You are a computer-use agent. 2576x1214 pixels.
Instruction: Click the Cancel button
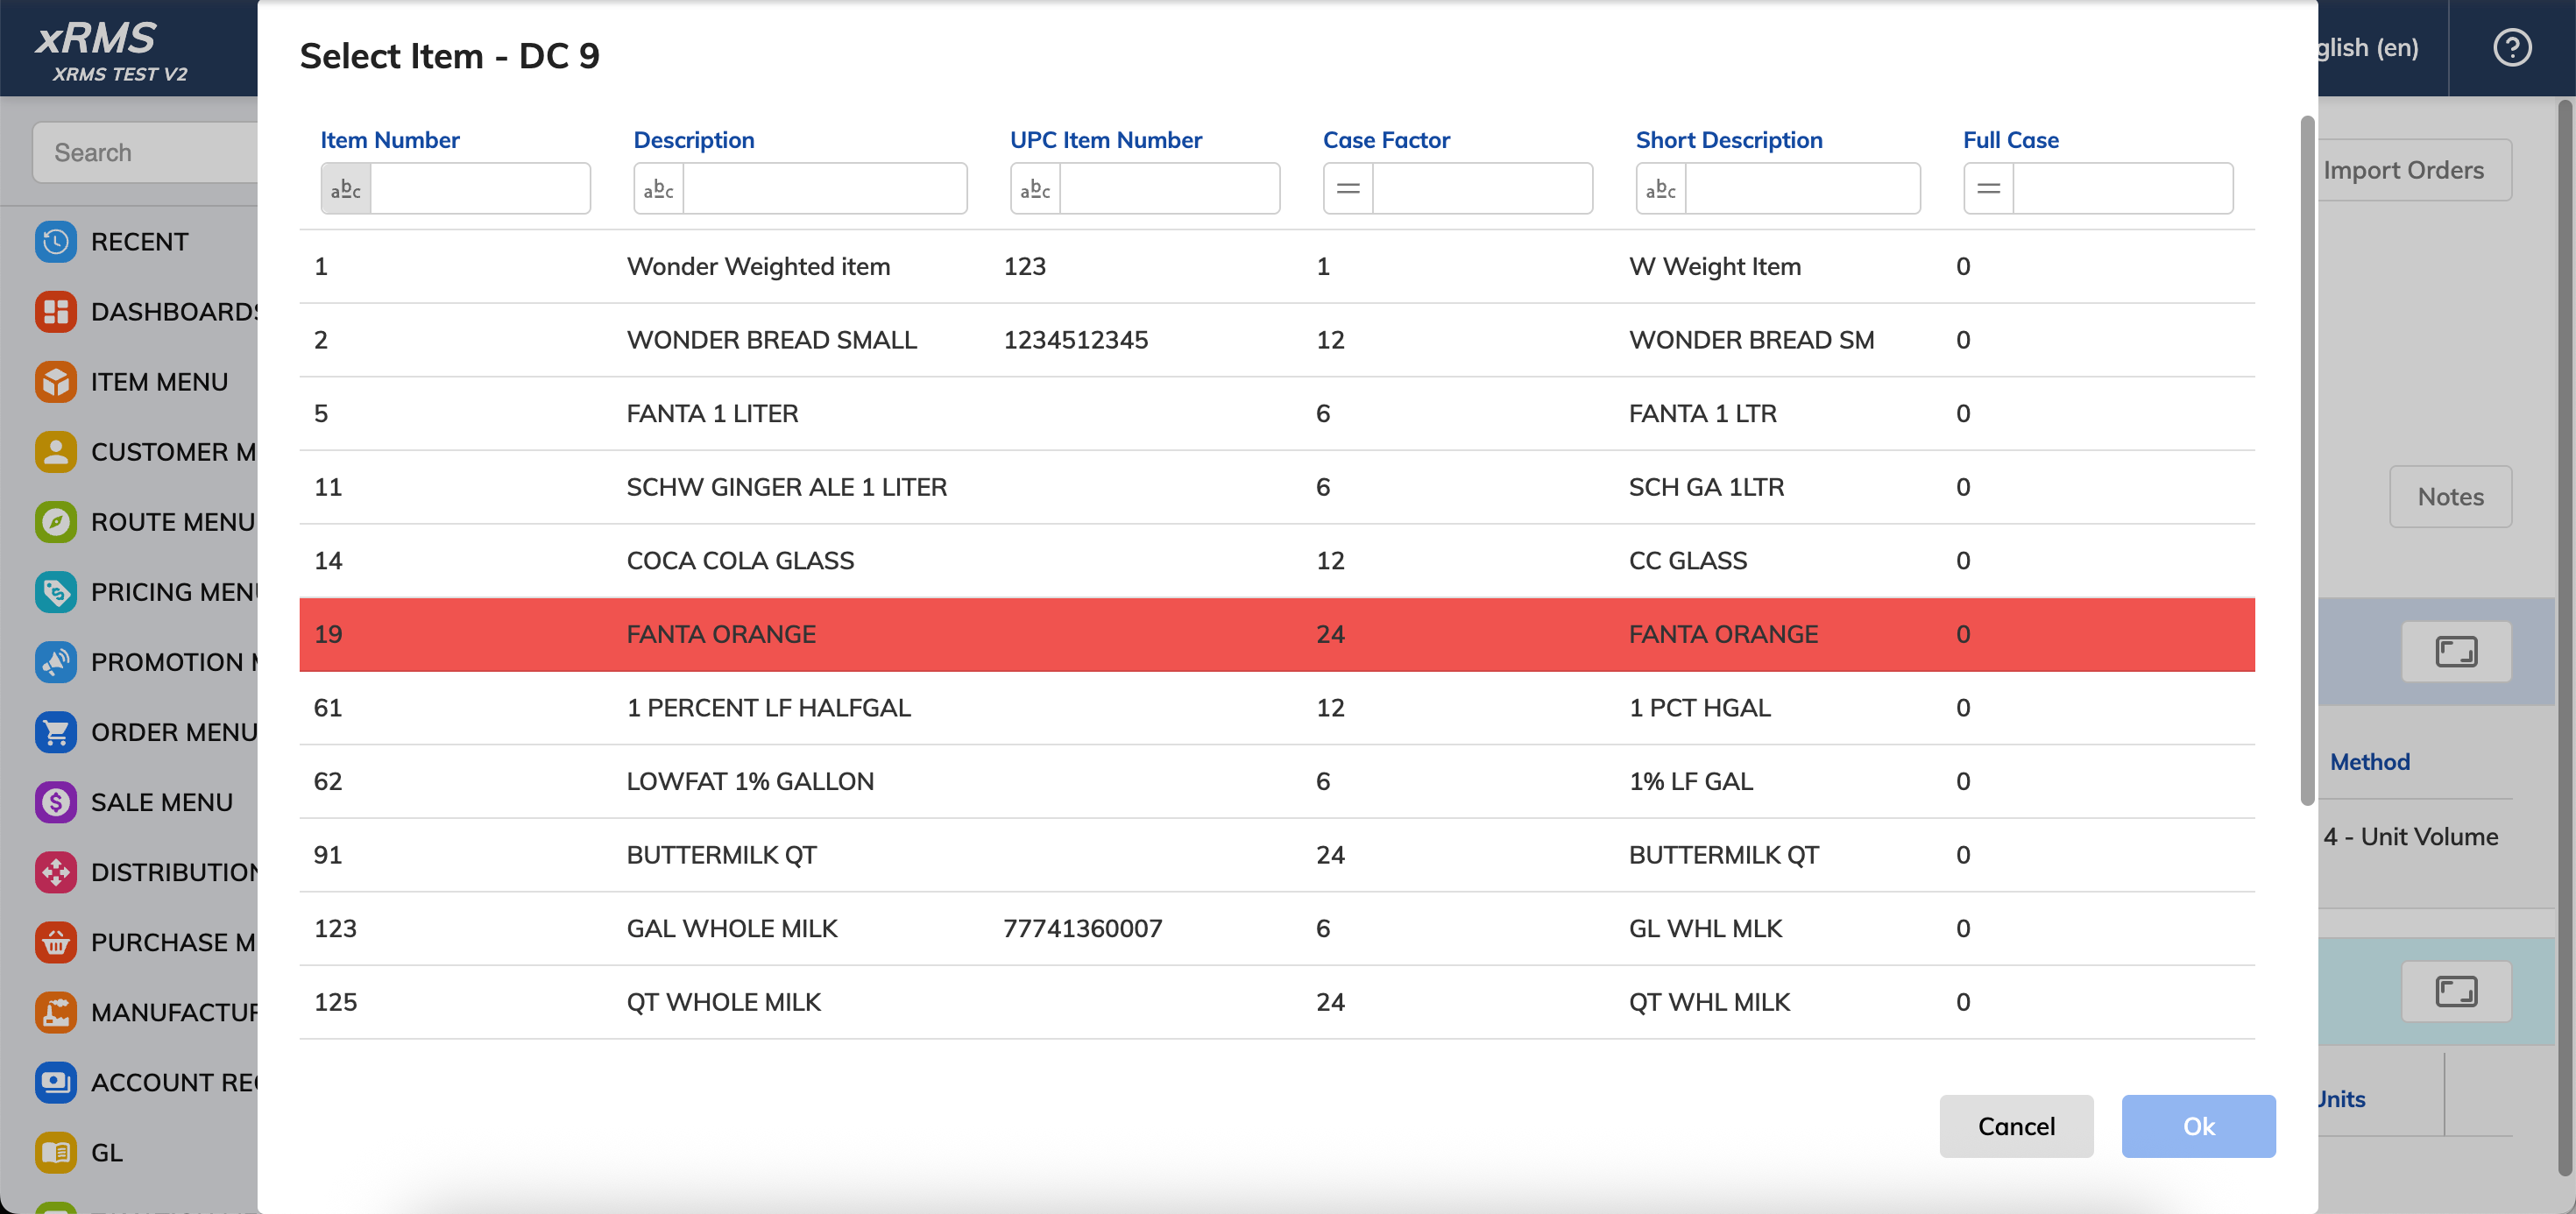pos(2016,1126)
